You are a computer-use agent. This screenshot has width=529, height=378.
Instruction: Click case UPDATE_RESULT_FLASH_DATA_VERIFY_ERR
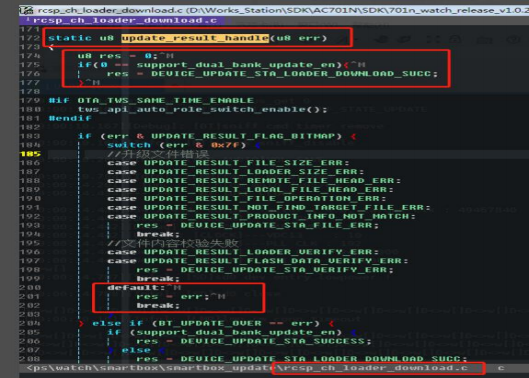[258, 261]
